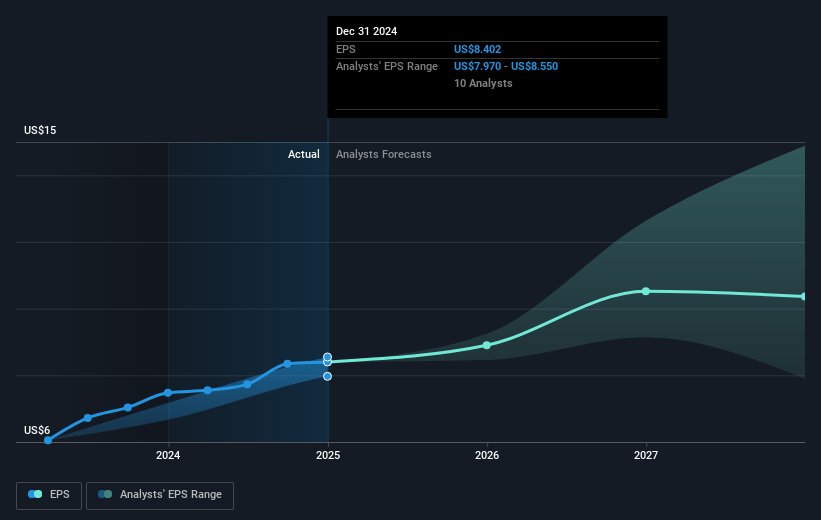Click the 2026 x-axis label
The image size is (821, 520).
pyautogui.click(x=487, y=455)
